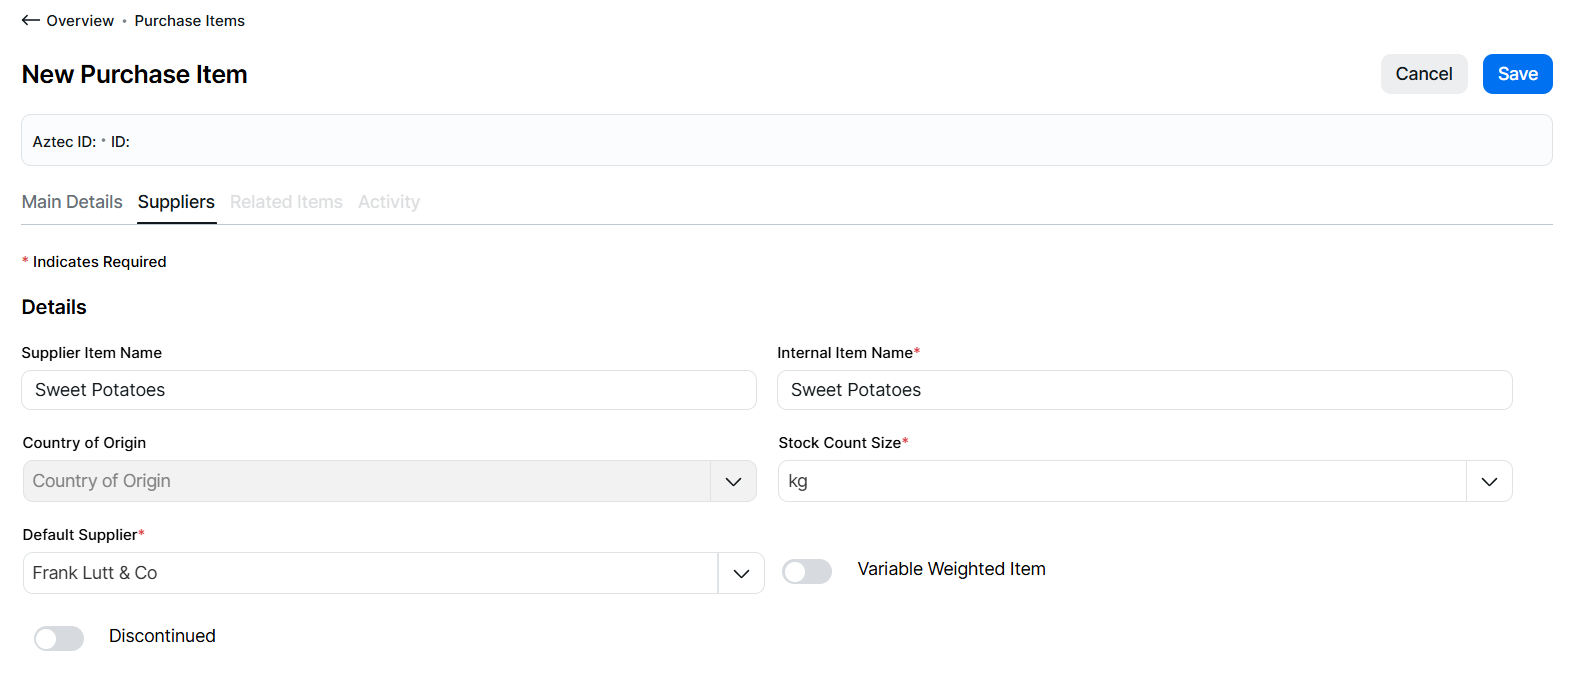Viewport: 1581px width, 681px height.
Task: Go to the Activity tab
Action: click(389, 202)
